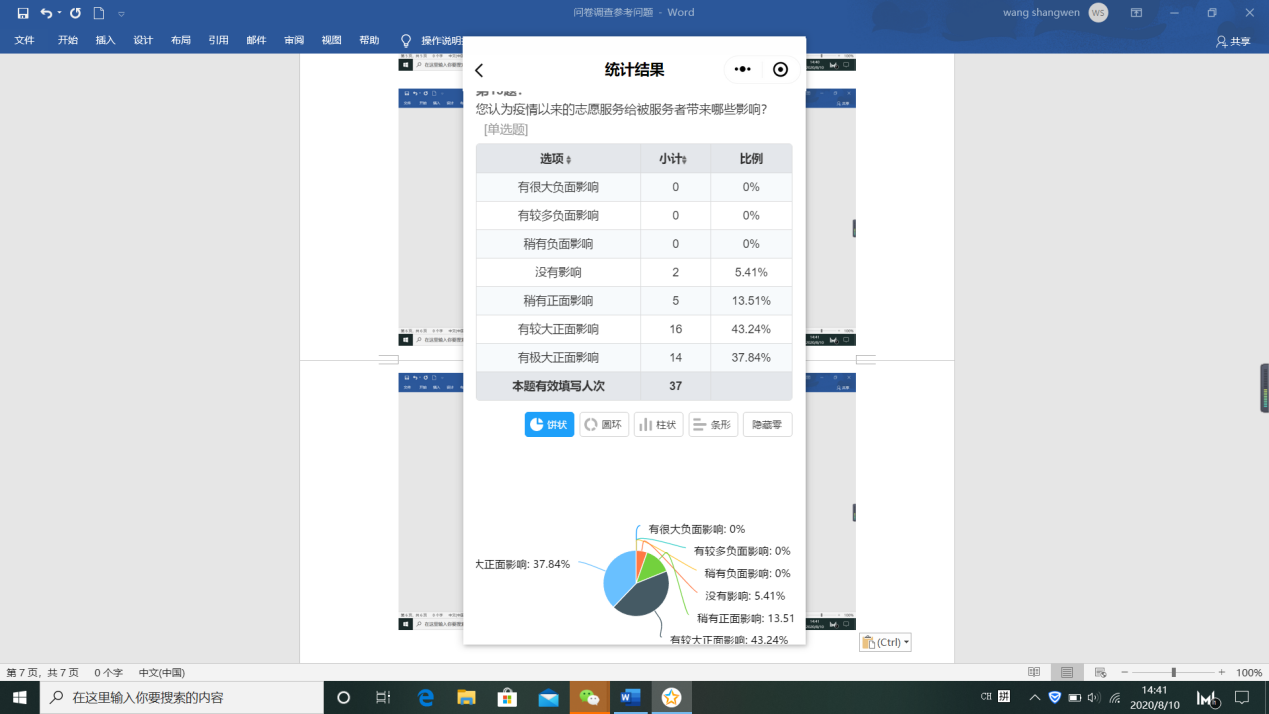Open the Customize Quick Access Toolbar dropdown
The image size is (1269, 714).
click(121, 14)
